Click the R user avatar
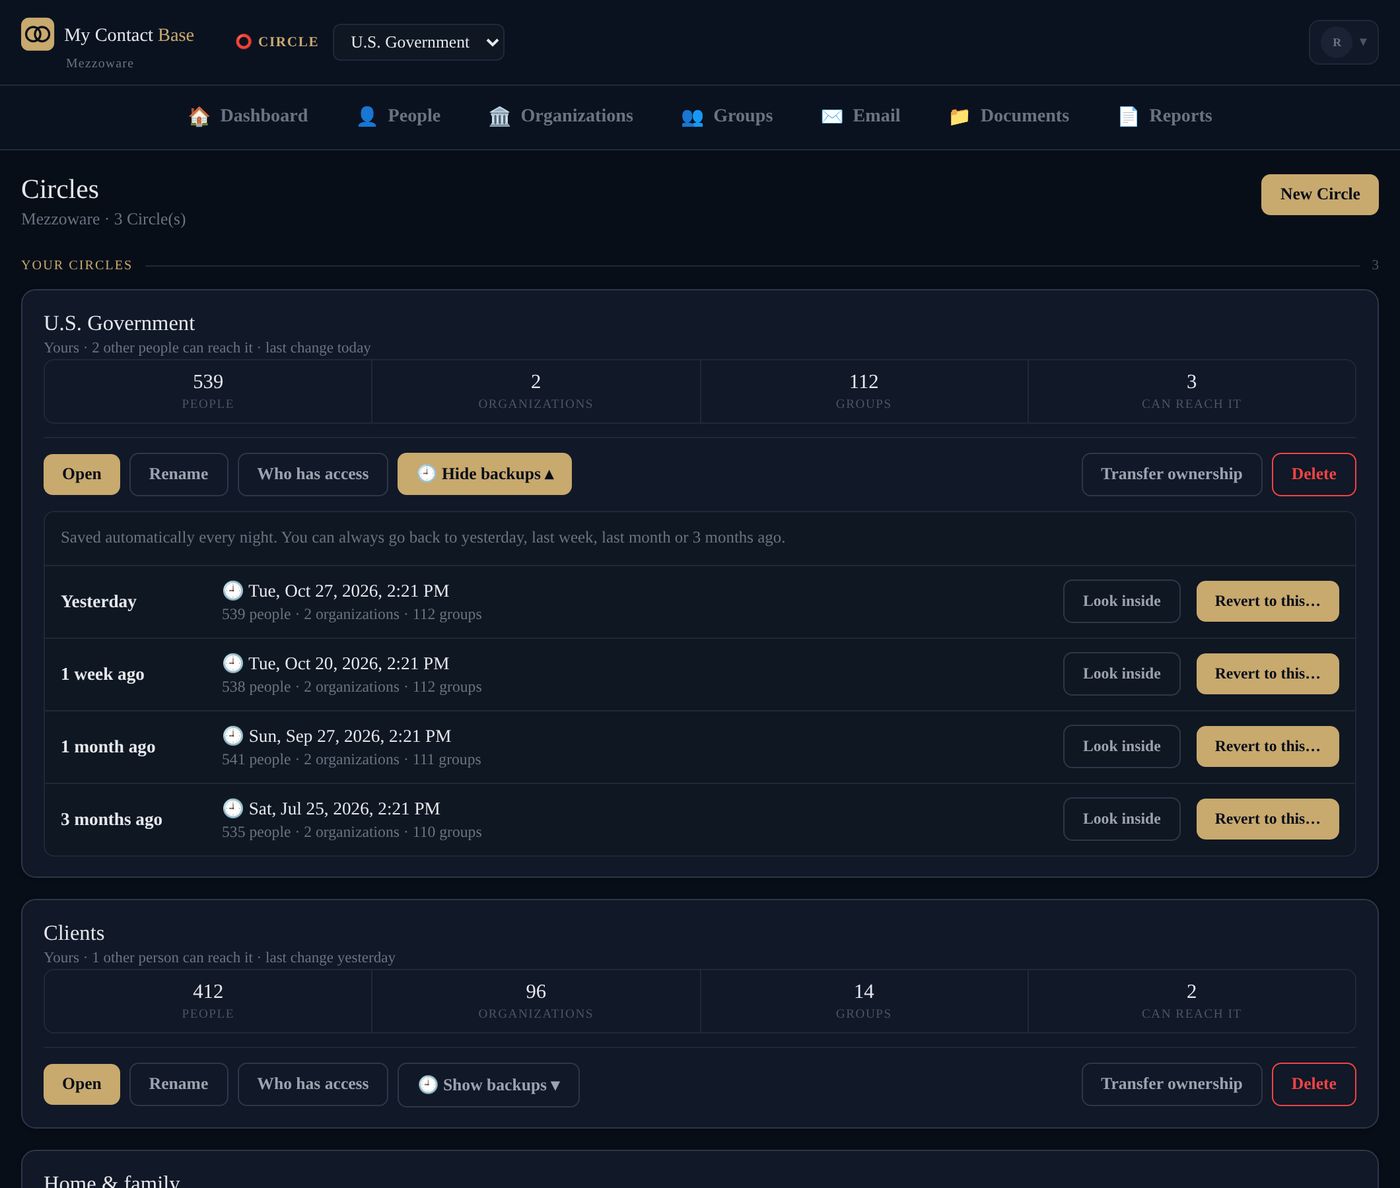 [x=1337, y=42]
